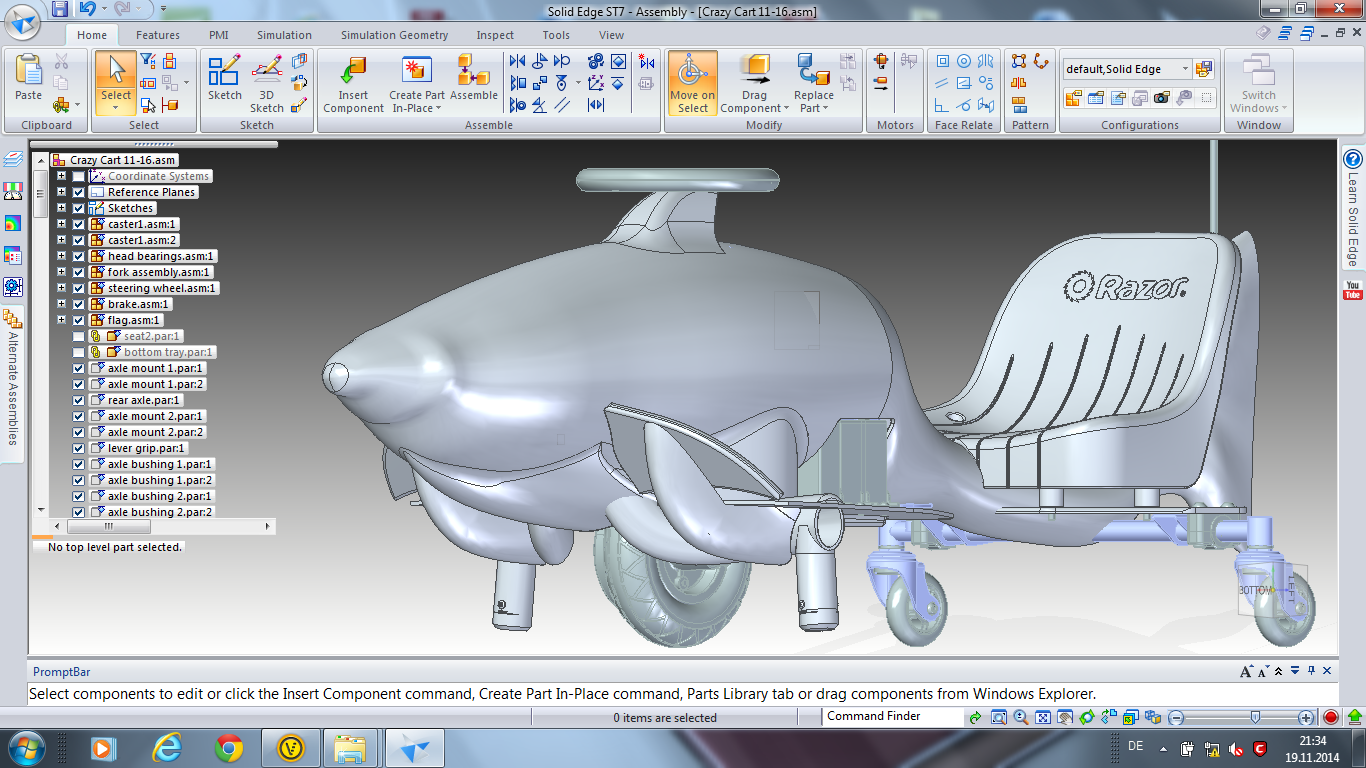Expand the fork assembly.asm:1 node
This screenshot has height=768, width=1366.
61,272
